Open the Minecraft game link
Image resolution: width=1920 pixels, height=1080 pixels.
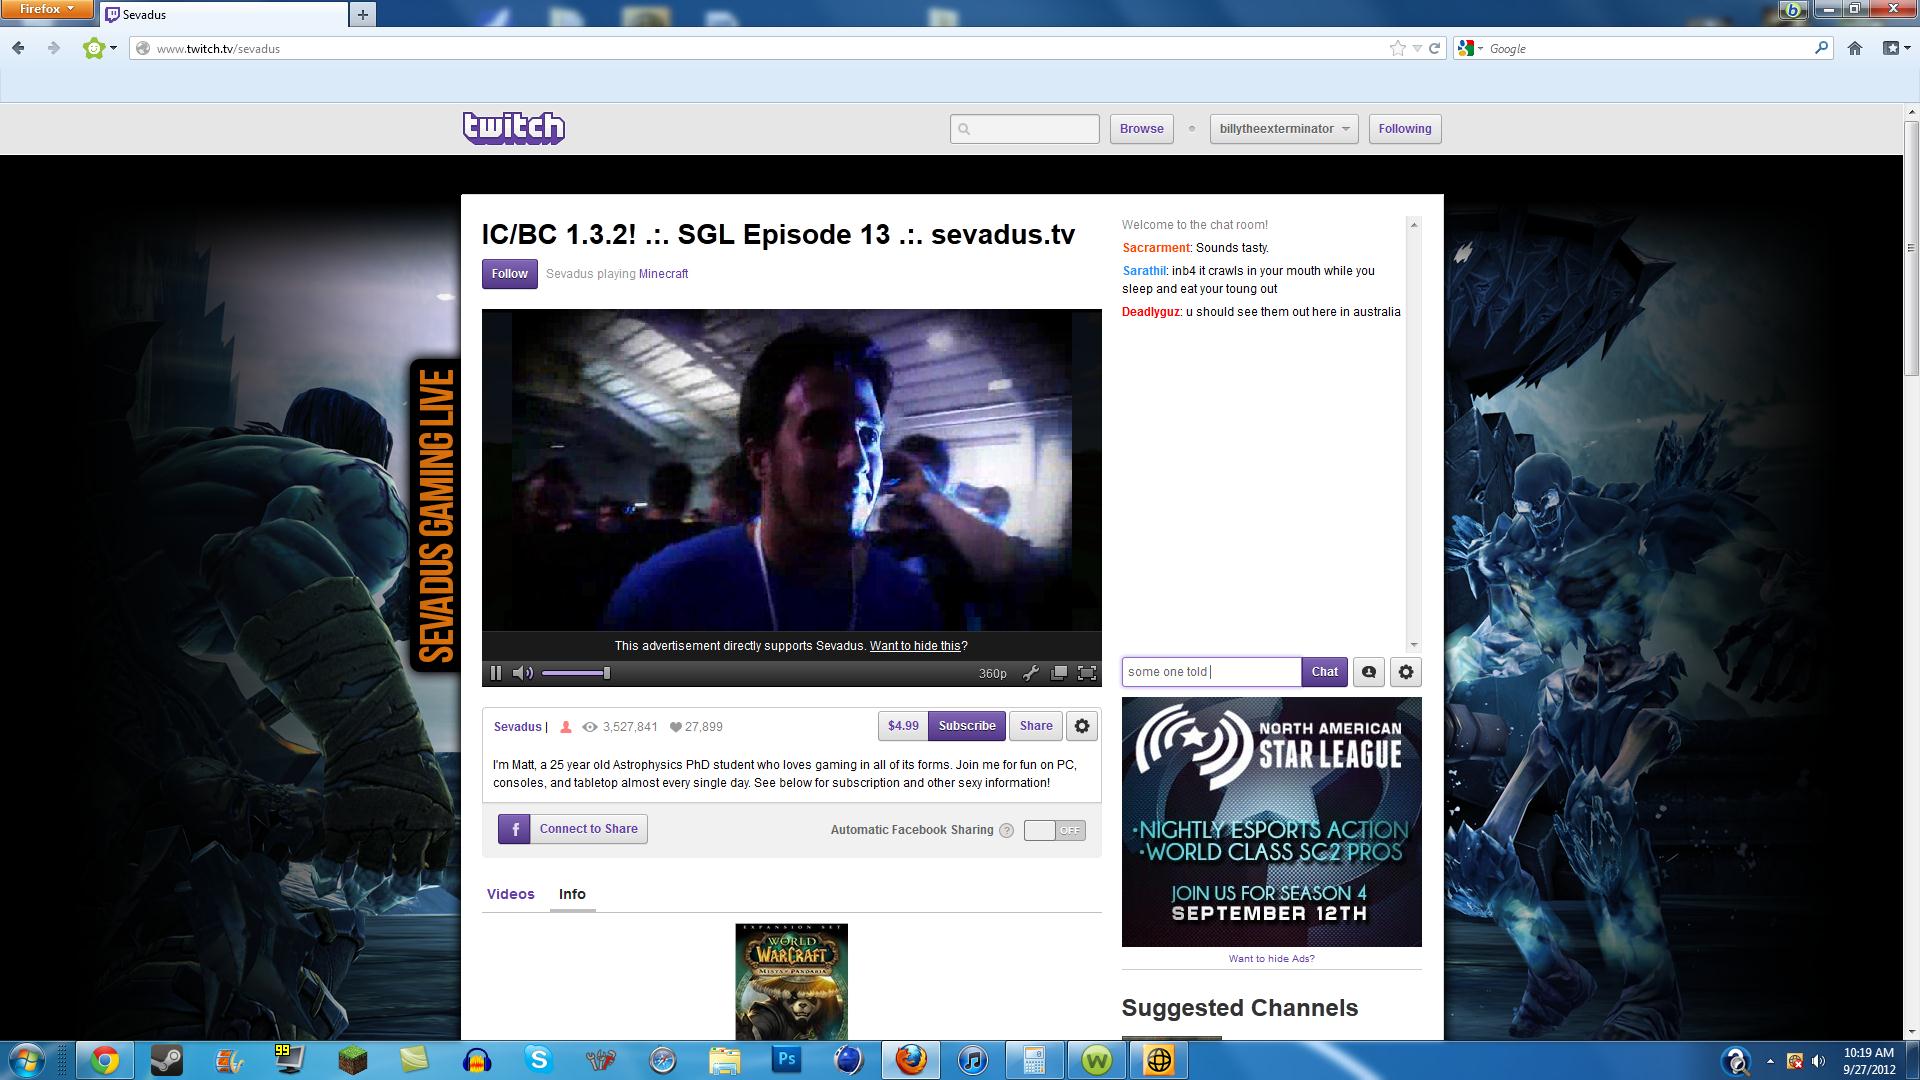pos(664,274)
